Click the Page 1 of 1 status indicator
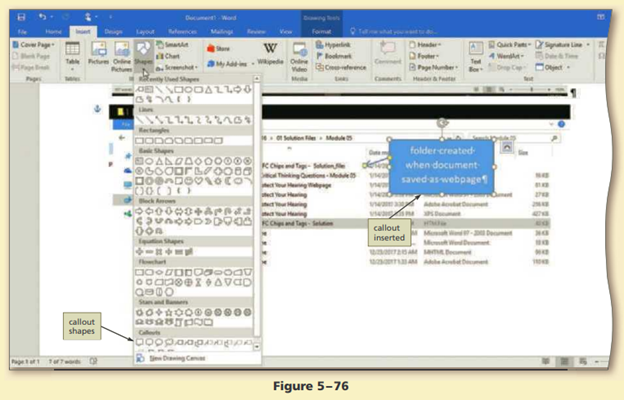 click(x=25, y=361)
